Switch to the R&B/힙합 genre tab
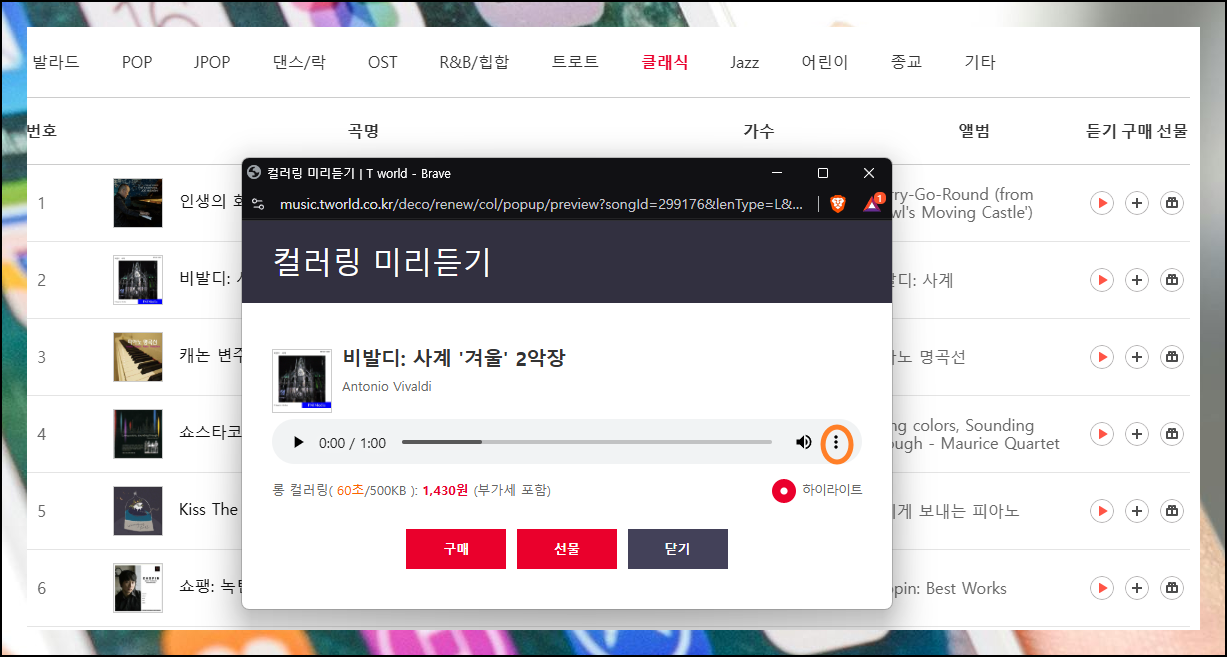This screenshot has width=1227, height=657. (474, 62)
